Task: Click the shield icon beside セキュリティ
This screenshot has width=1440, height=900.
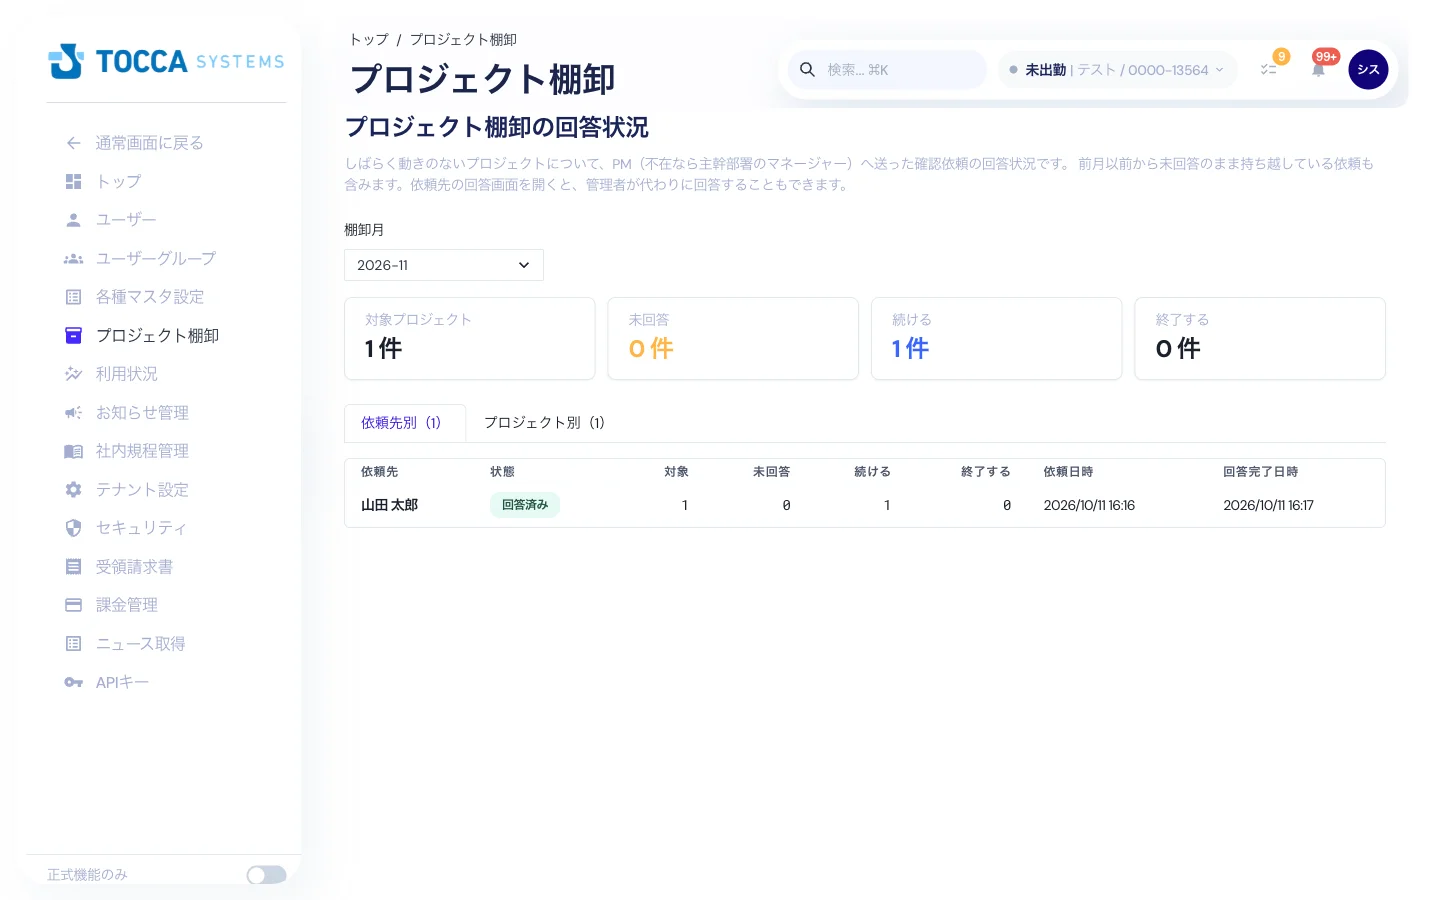Action: (73, 528)
